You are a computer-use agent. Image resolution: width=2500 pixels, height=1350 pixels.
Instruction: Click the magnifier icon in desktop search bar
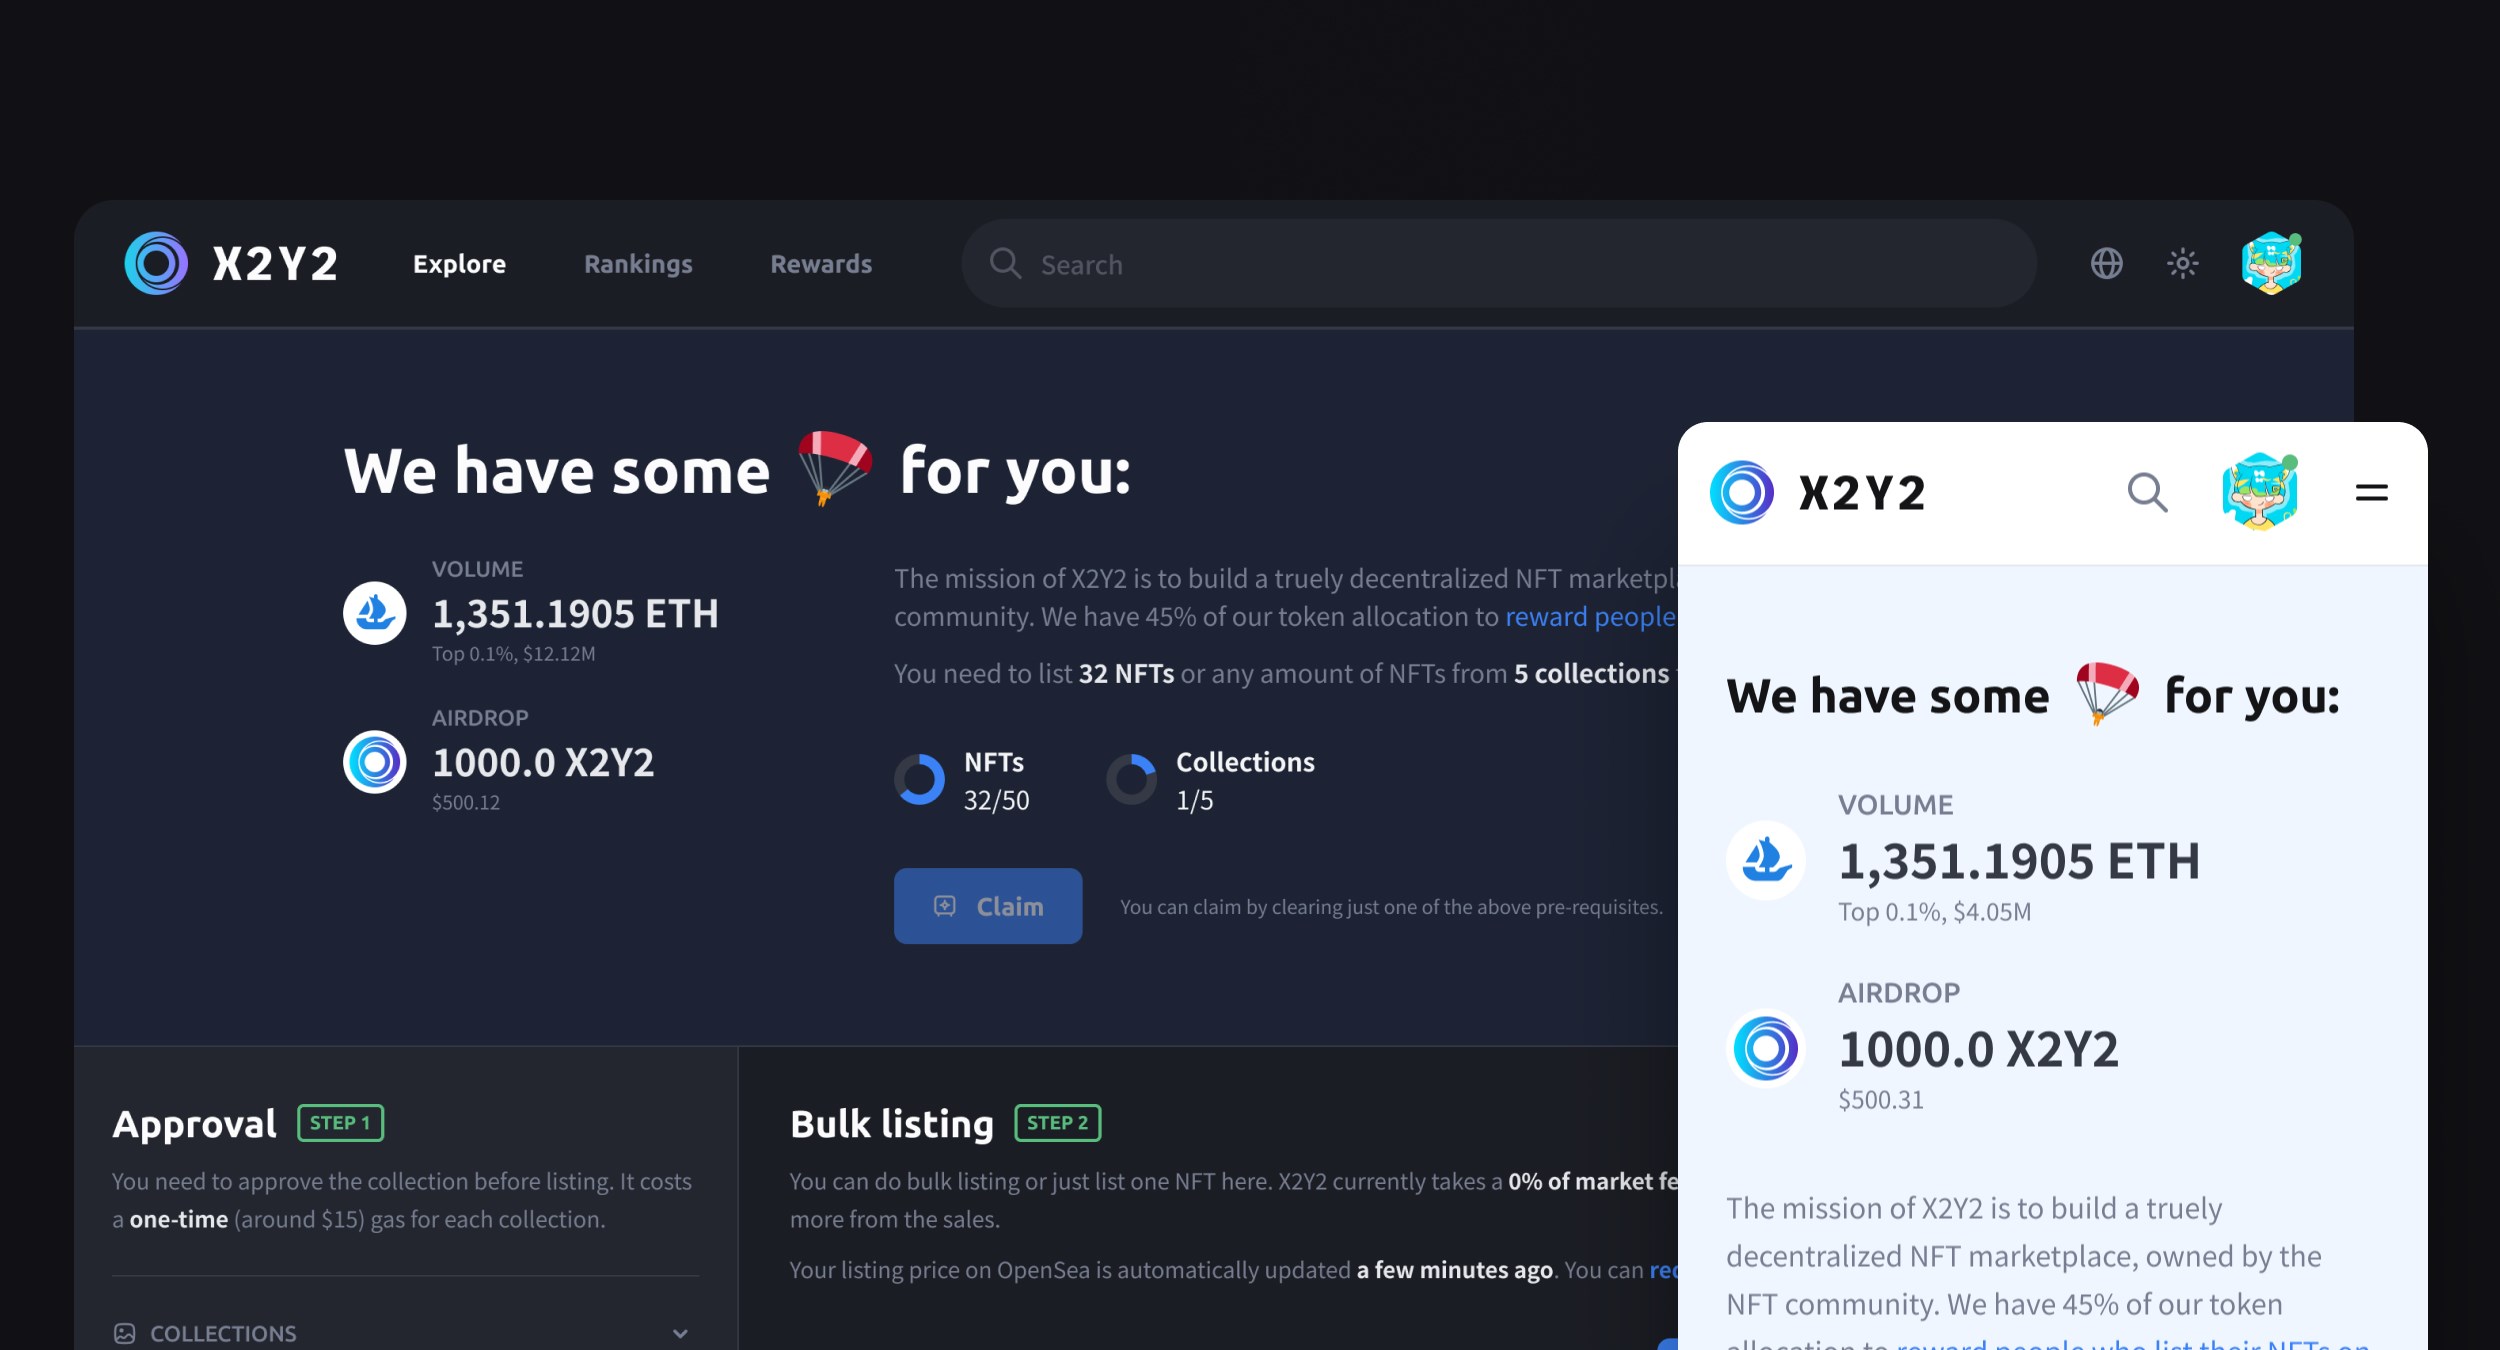click(1005, 264)
